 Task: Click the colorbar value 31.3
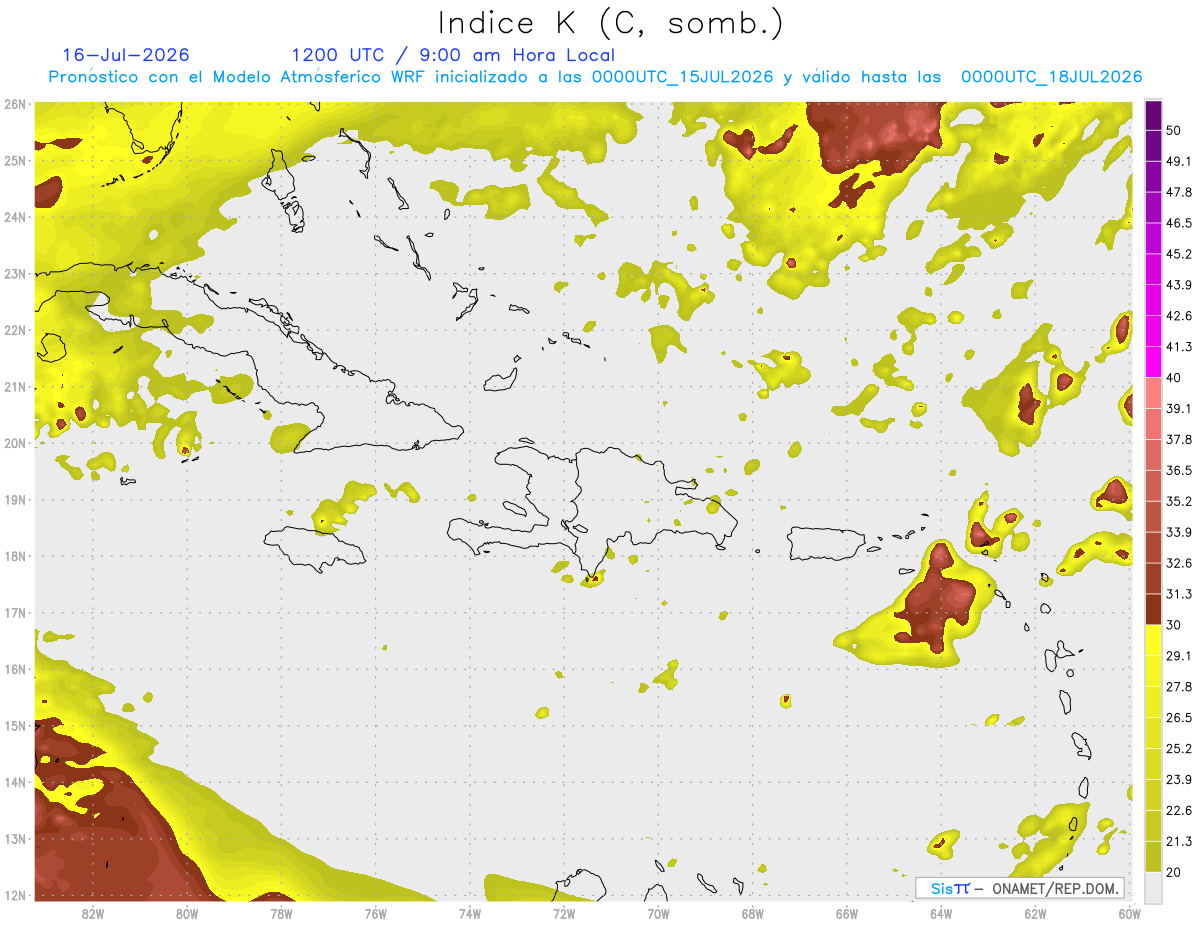tap(1179, 594)
